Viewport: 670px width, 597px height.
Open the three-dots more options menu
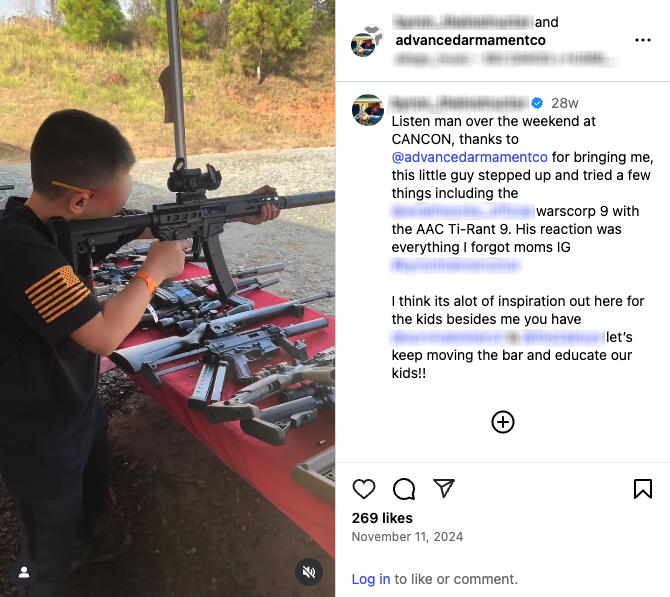pos(643,40)
